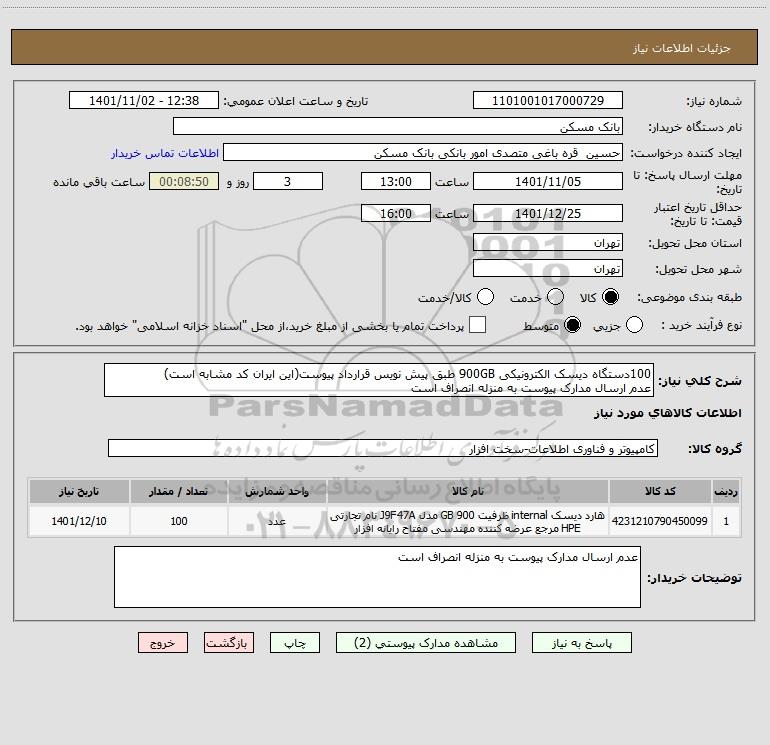Screen dimensions: 770x745
Task: Click the تعداد / مقدار column header
Action: point(179,492)
